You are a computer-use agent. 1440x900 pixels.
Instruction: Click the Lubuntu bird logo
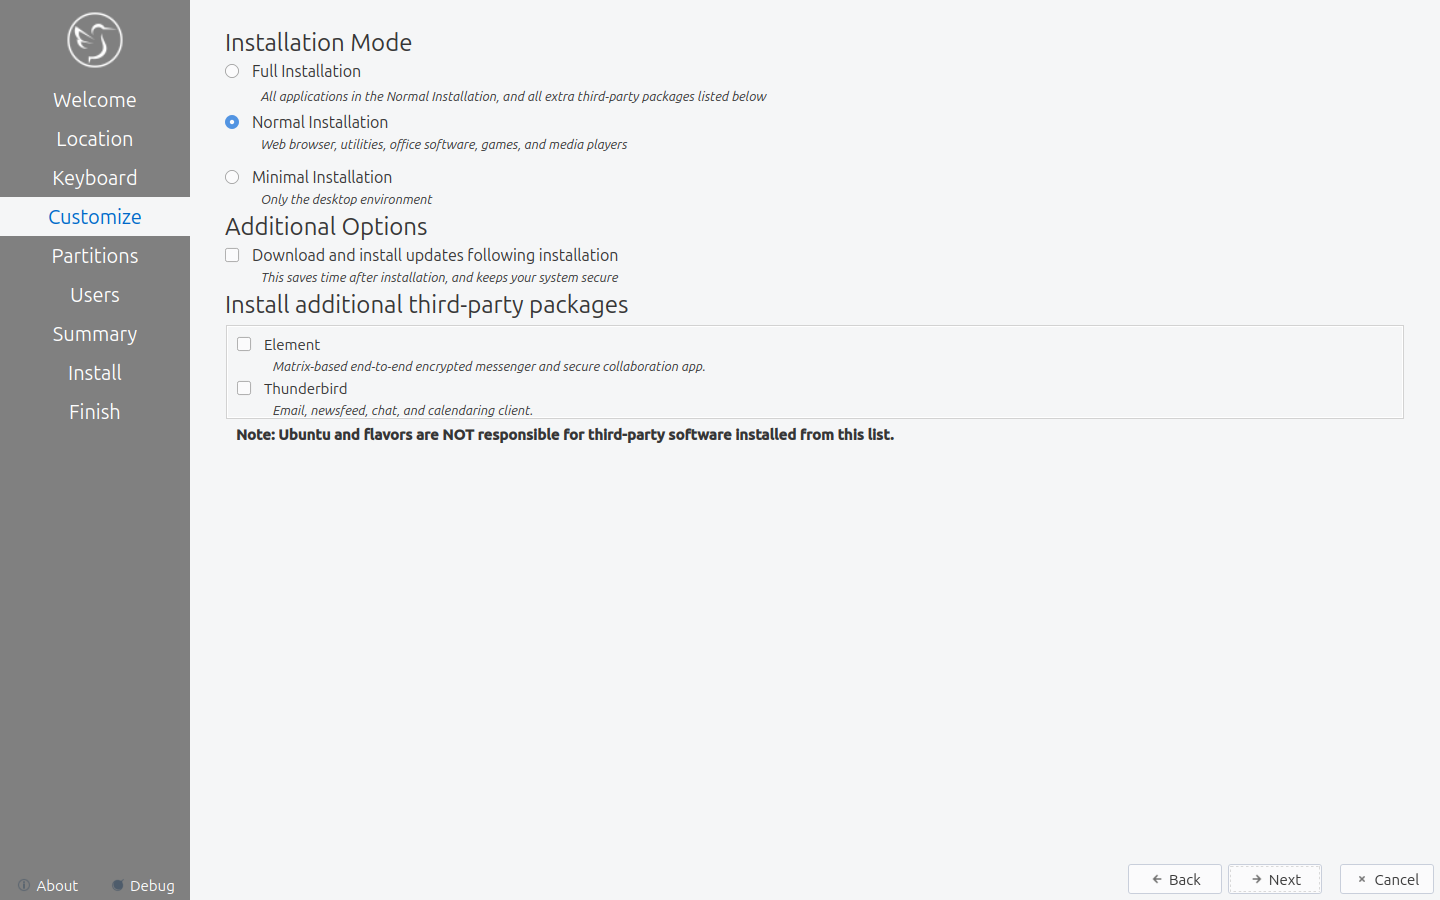pyautogui.click(x=95, y=40)
